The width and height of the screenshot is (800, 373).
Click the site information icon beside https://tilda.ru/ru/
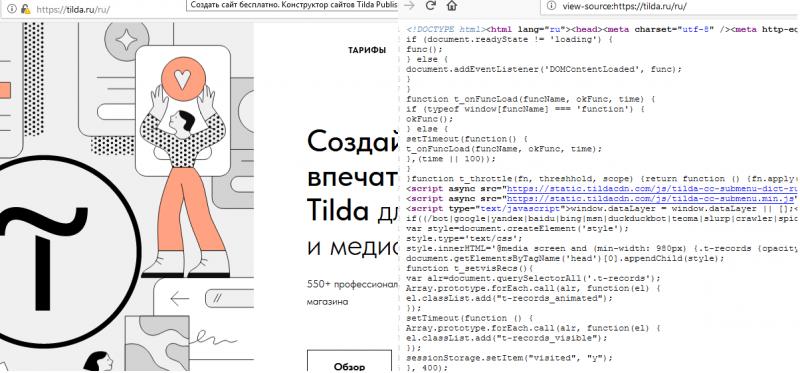(12, 9)
